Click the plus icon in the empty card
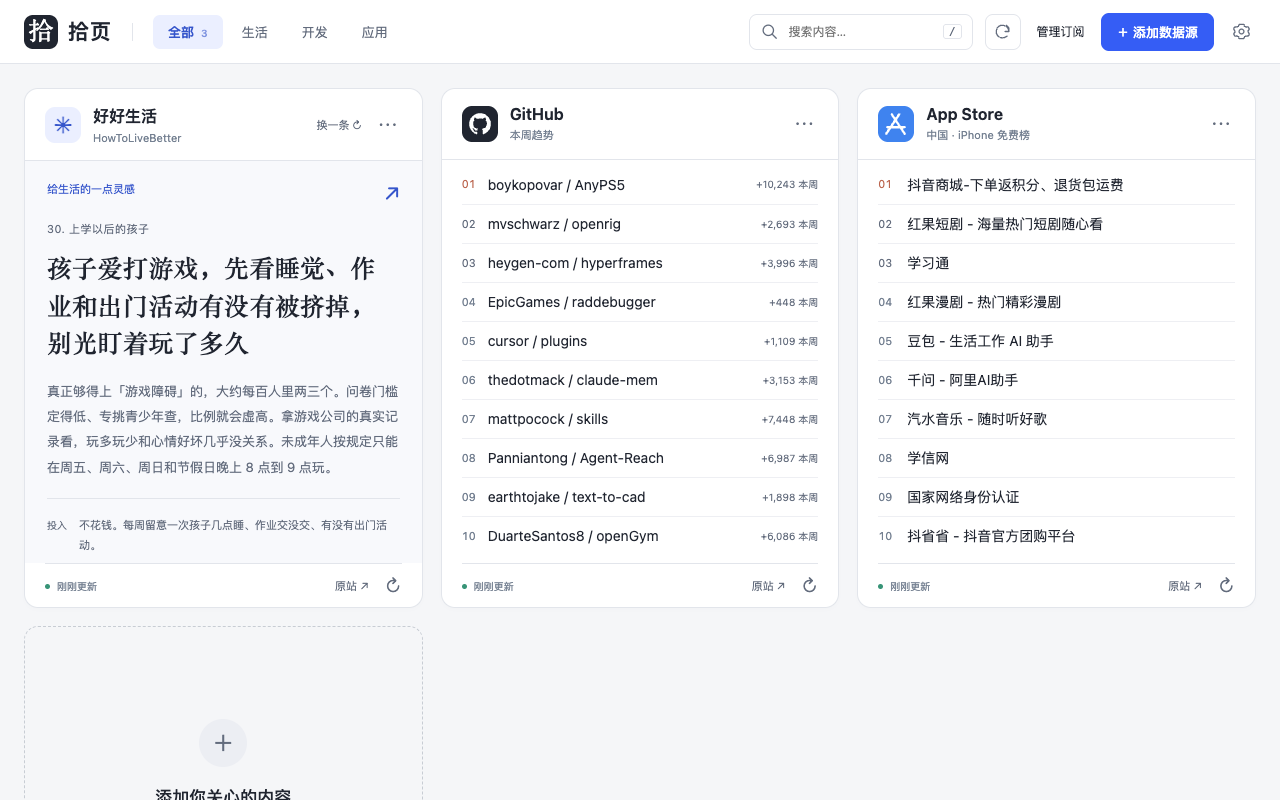 (x=223, y=743)
